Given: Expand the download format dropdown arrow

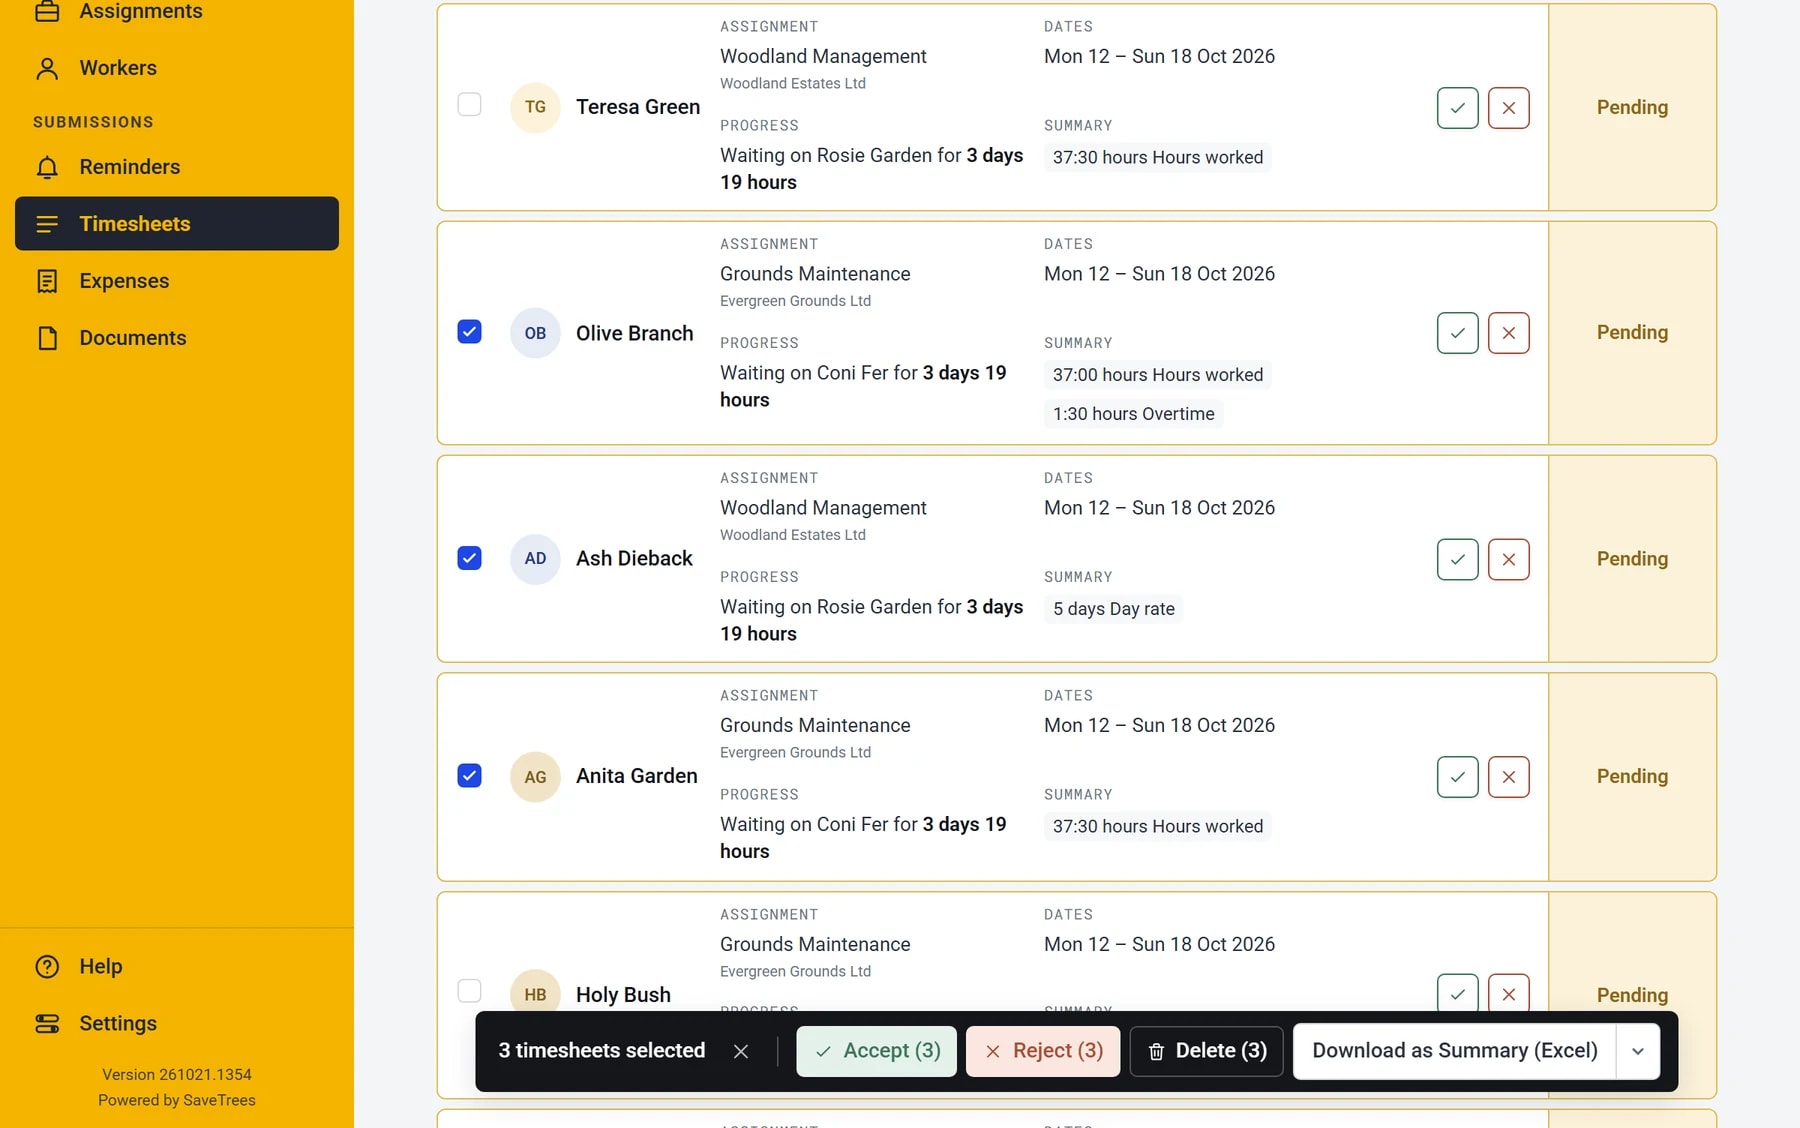Looking at the screenshot, I should 1637,1051.
